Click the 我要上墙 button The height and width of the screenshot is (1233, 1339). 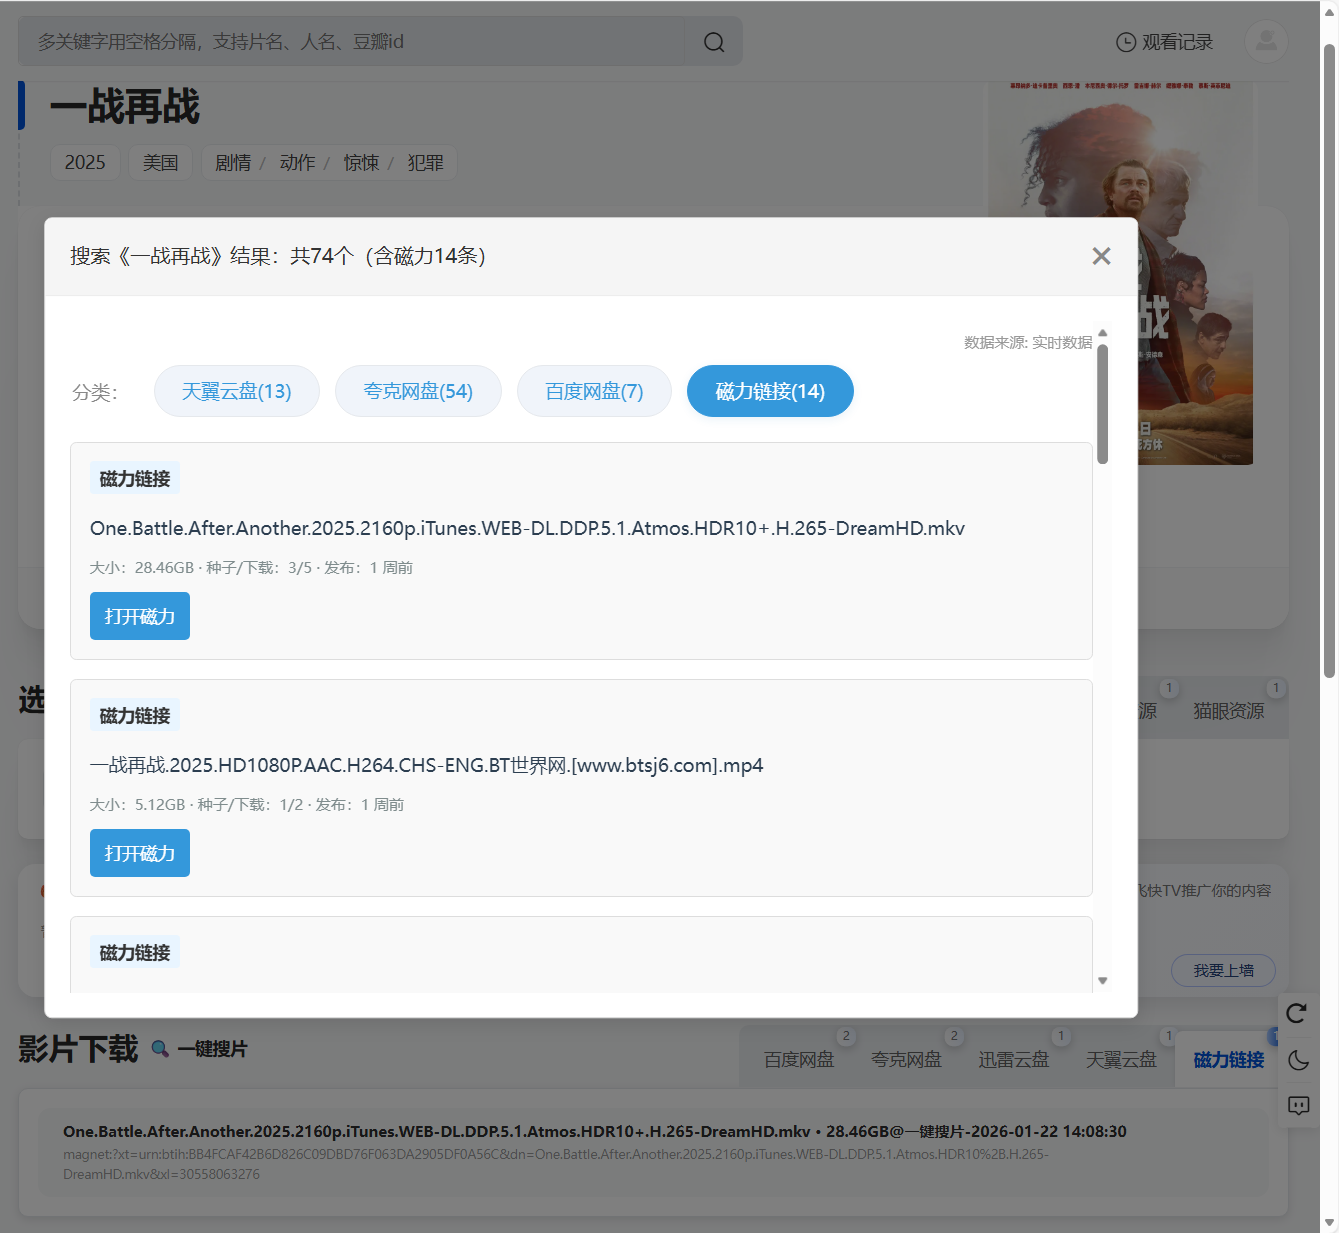(x=1222, y=970)
